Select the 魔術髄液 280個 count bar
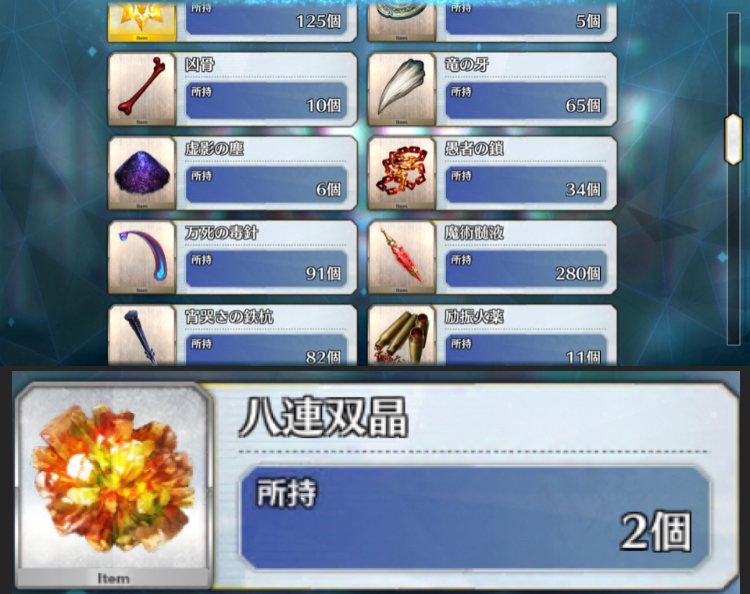 pyautogui.click(x=526, y=269)
